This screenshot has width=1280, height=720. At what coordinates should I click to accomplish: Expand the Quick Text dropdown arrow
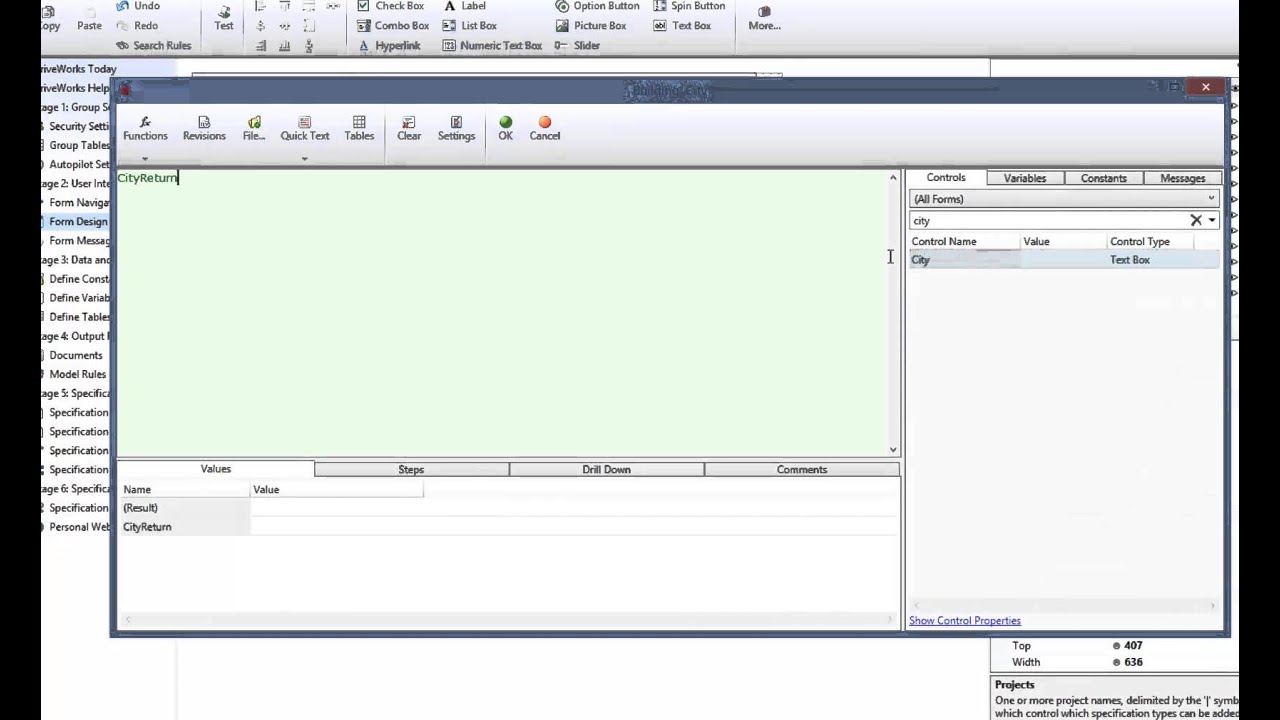click(x=304, y=158)
